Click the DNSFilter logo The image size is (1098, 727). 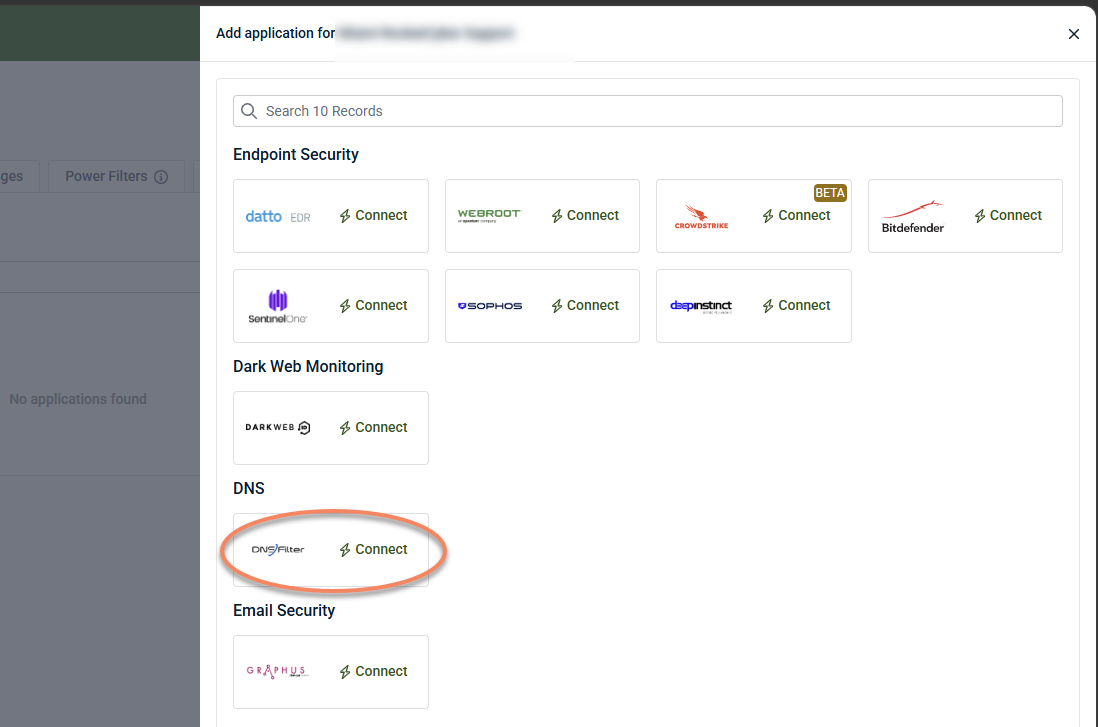click(x=278, y=550)
